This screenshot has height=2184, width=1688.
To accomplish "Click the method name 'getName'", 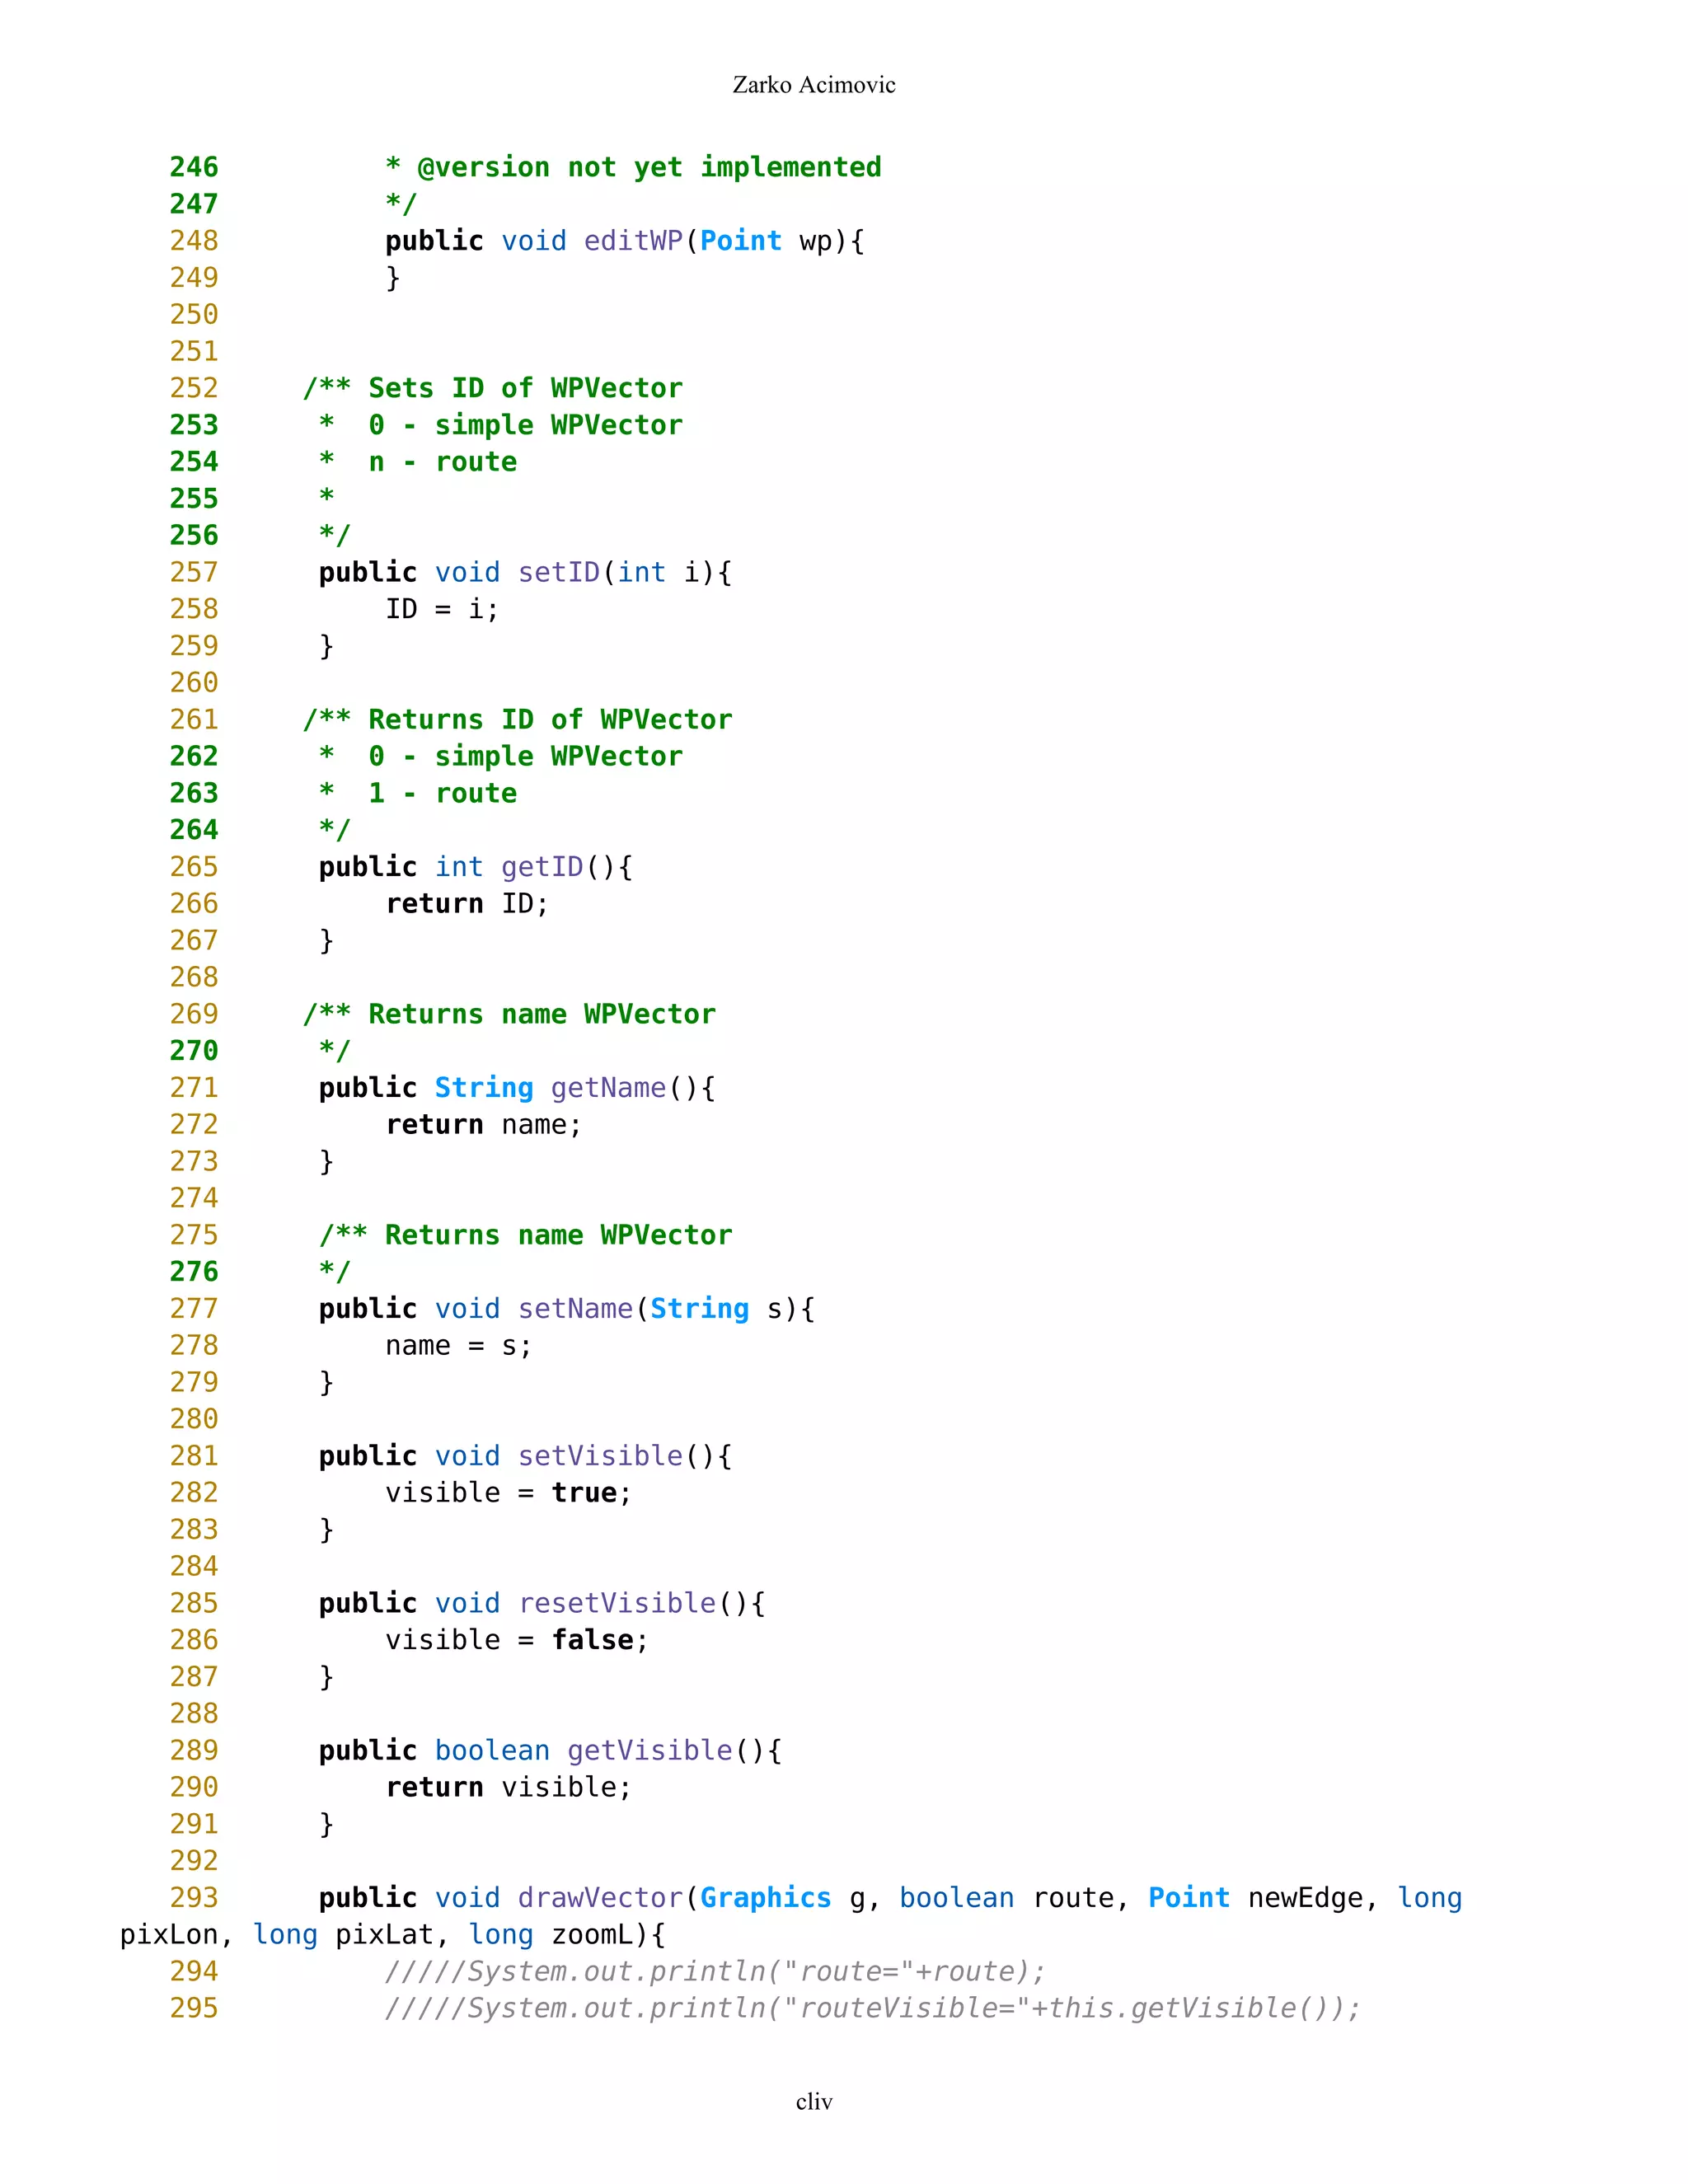I will coord(608,1088).
